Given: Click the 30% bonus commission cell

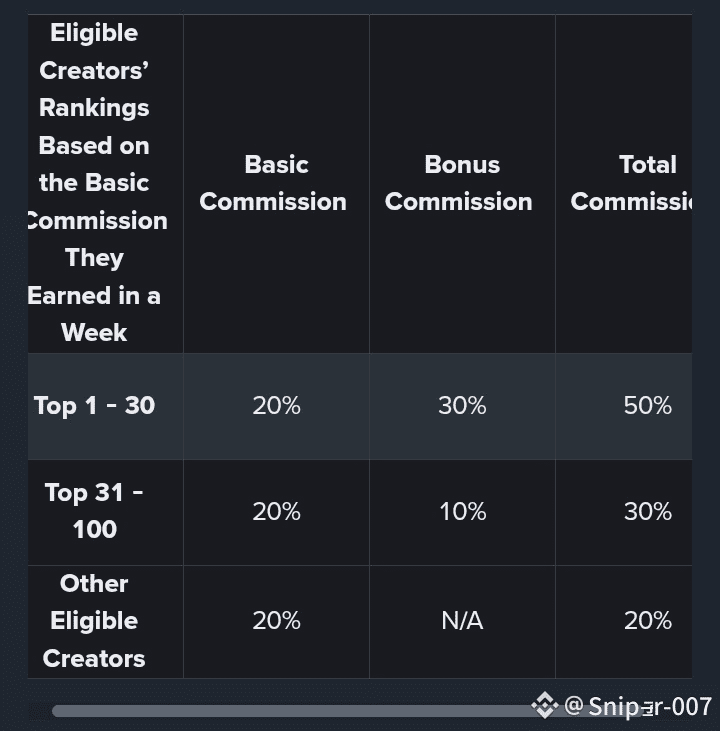Looking at the screenshot, I should (462, 405).
